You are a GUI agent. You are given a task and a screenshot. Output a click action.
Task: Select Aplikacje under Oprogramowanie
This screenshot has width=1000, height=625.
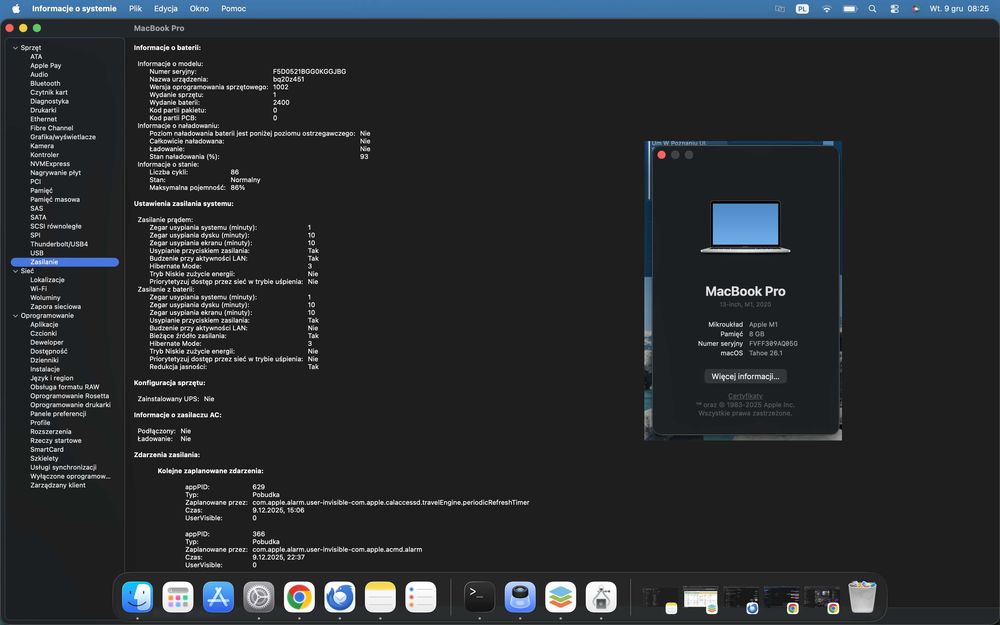click(x=44, y=325)
